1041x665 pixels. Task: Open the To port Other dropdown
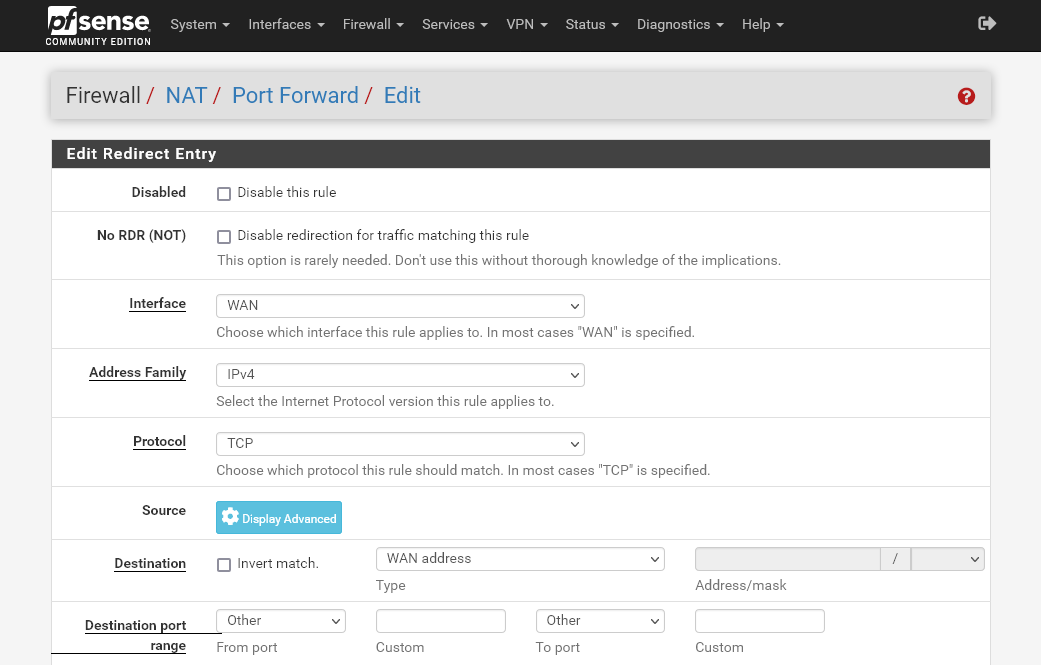600,621
